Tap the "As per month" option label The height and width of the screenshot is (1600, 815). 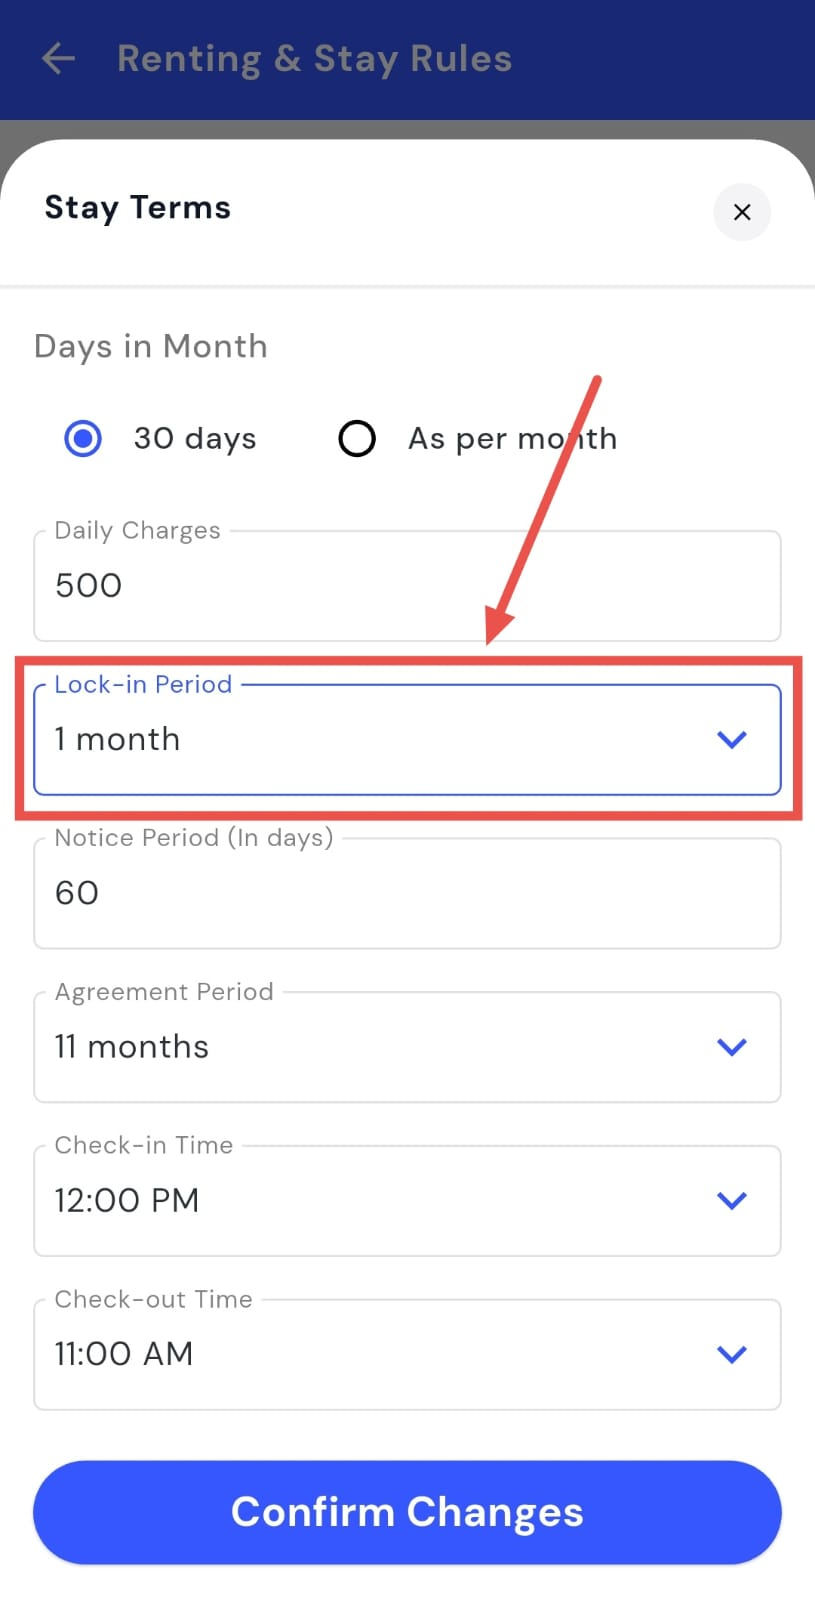pos(512,438)
